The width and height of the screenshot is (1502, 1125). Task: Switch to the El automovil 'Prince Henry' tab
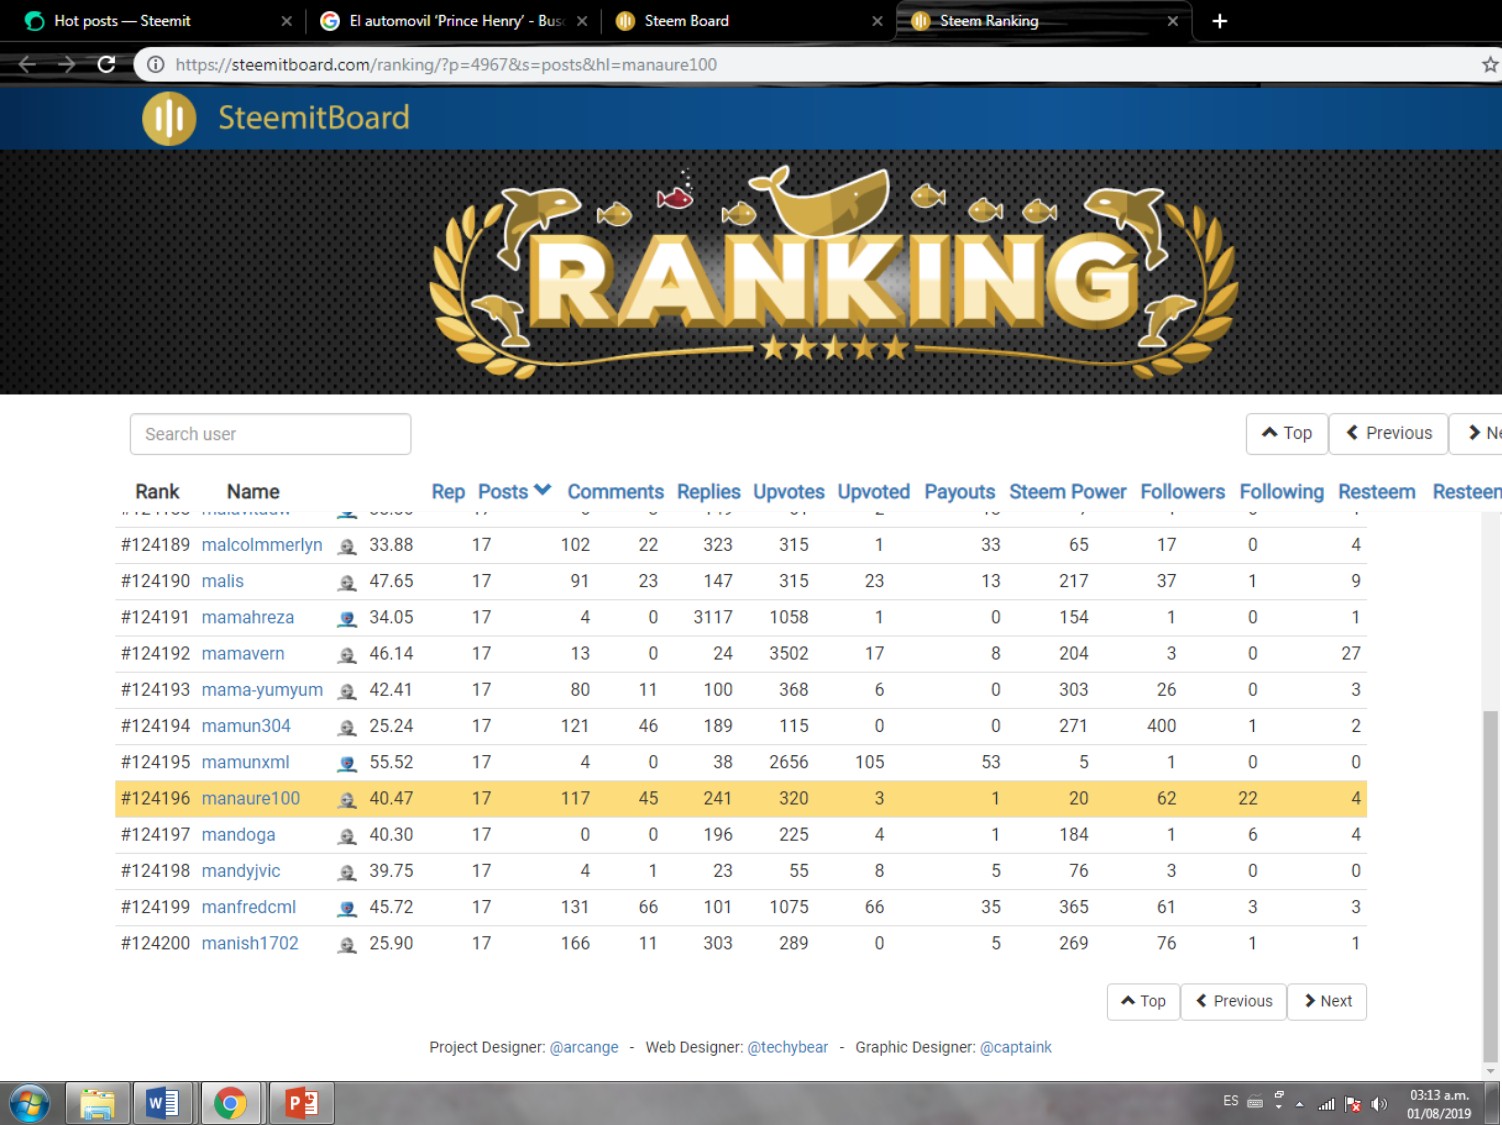coord(456,21)
